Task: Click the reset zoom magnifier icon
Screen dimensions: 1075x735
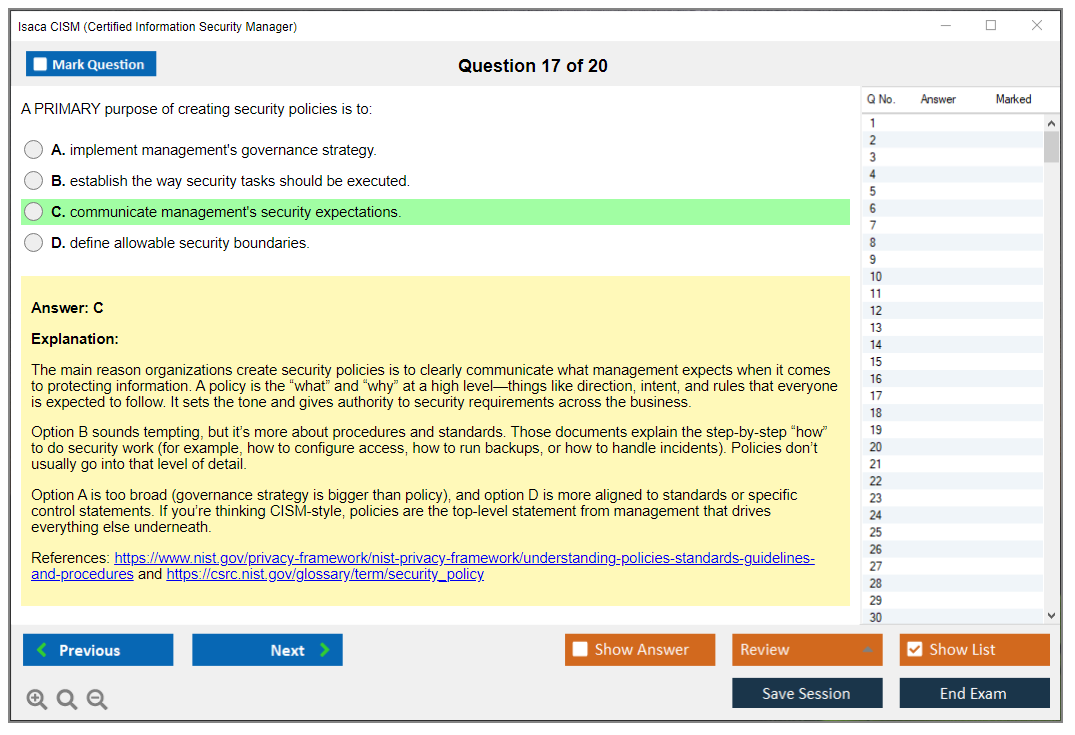Action: point(67,700)
